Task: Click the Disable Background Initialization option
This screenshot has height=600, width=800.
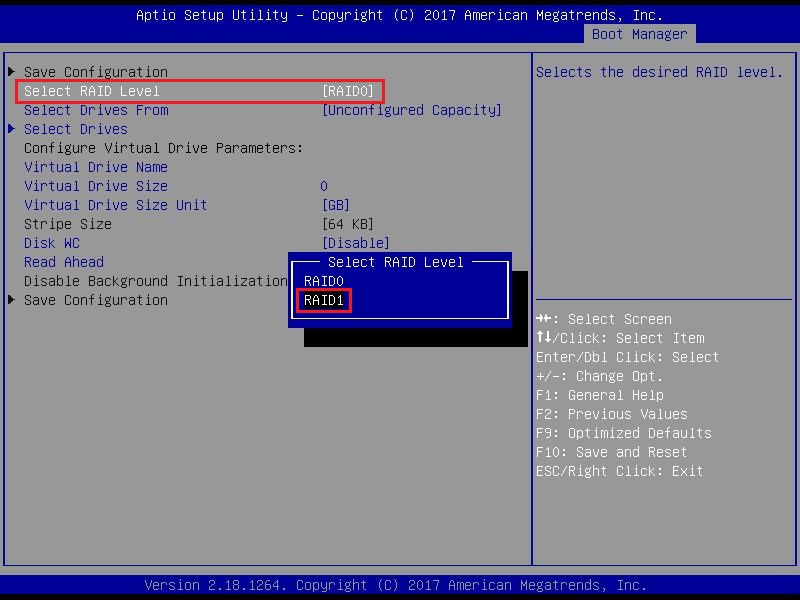Action: click(155, 281)
